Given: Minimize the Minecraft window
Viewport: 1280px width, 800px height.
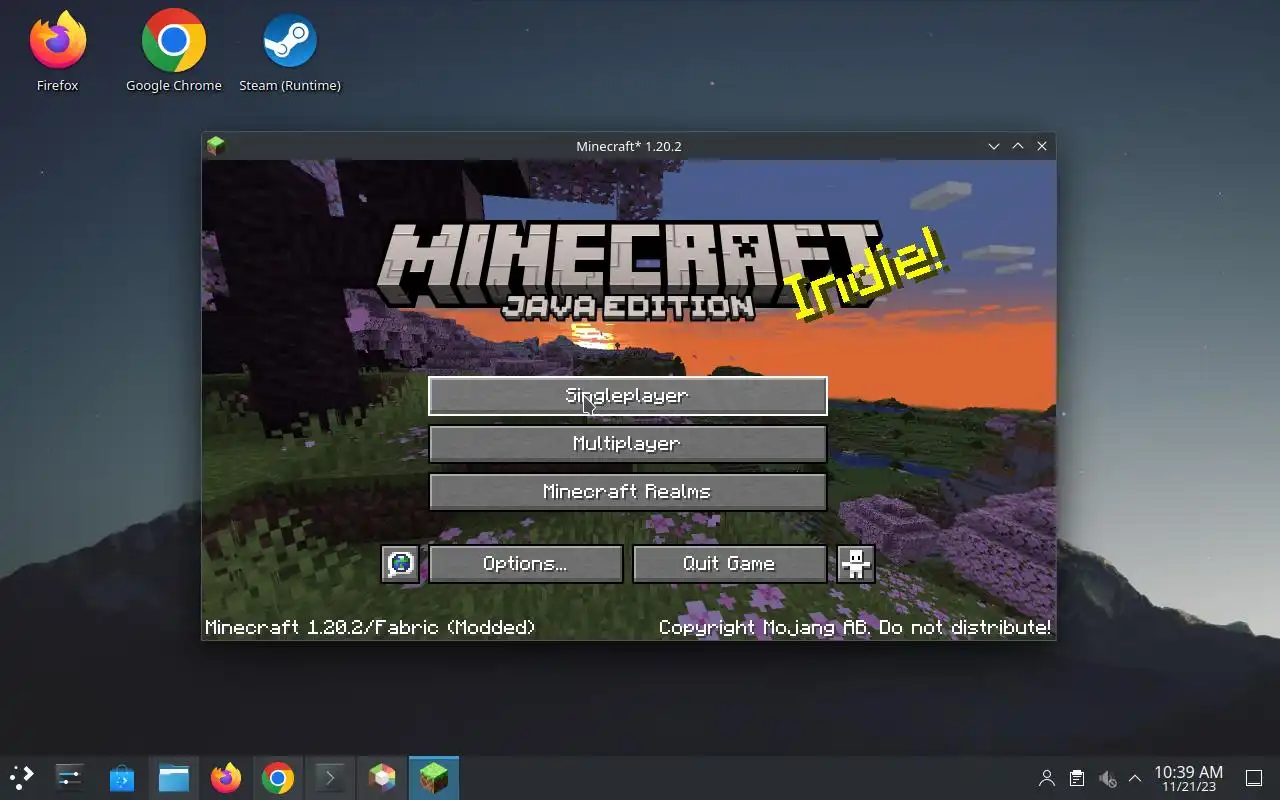Looking at the screenshot, I should [x=994, y=146].
